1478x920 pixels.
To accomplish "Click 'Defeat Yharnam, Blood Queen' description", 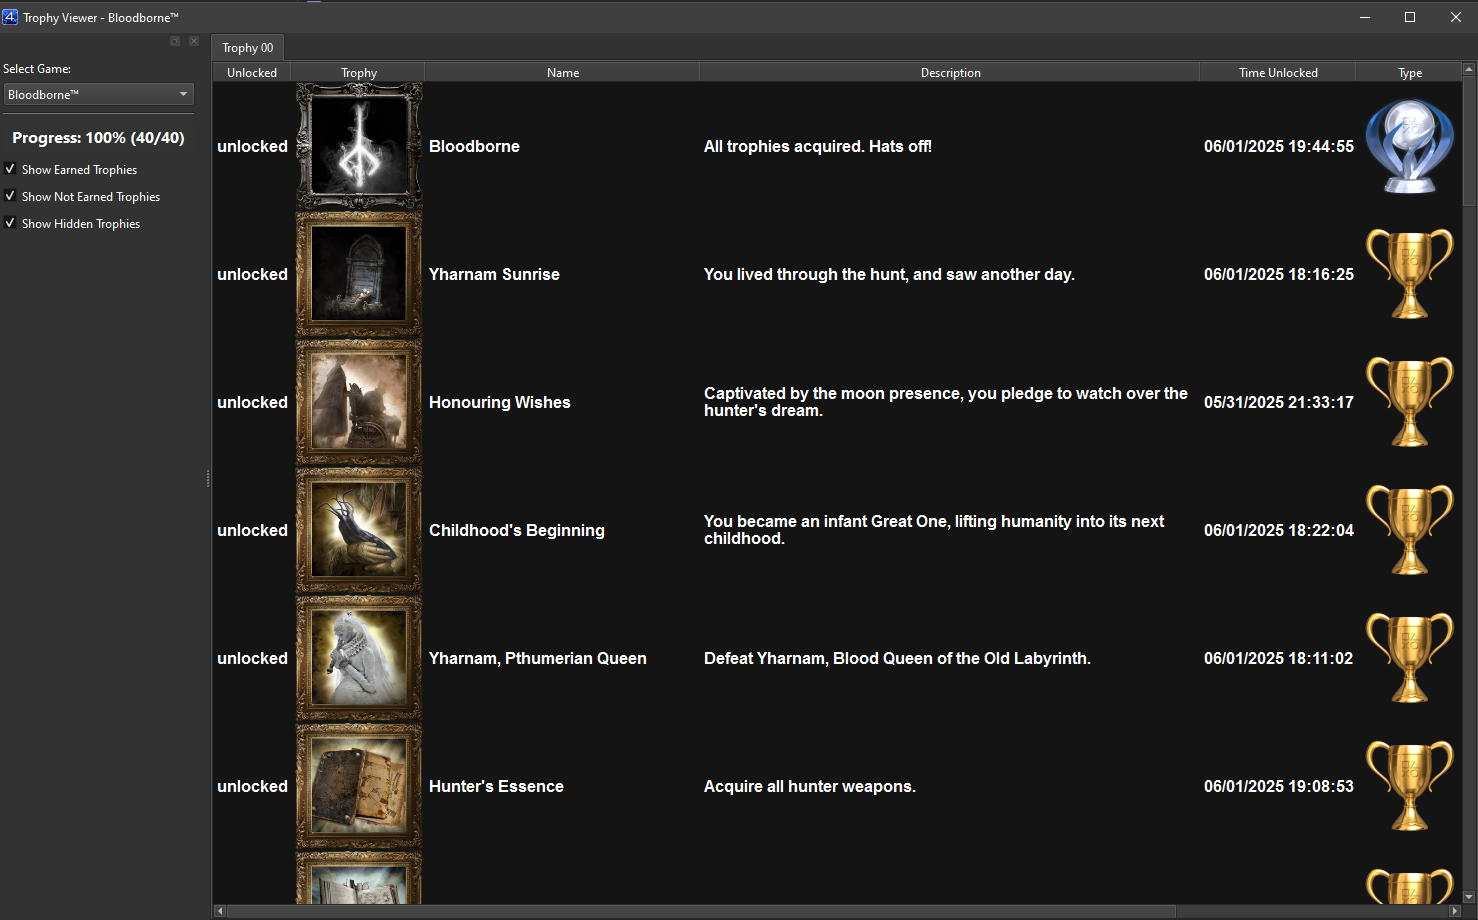I will pyautogui.click(x=897, y=658).
